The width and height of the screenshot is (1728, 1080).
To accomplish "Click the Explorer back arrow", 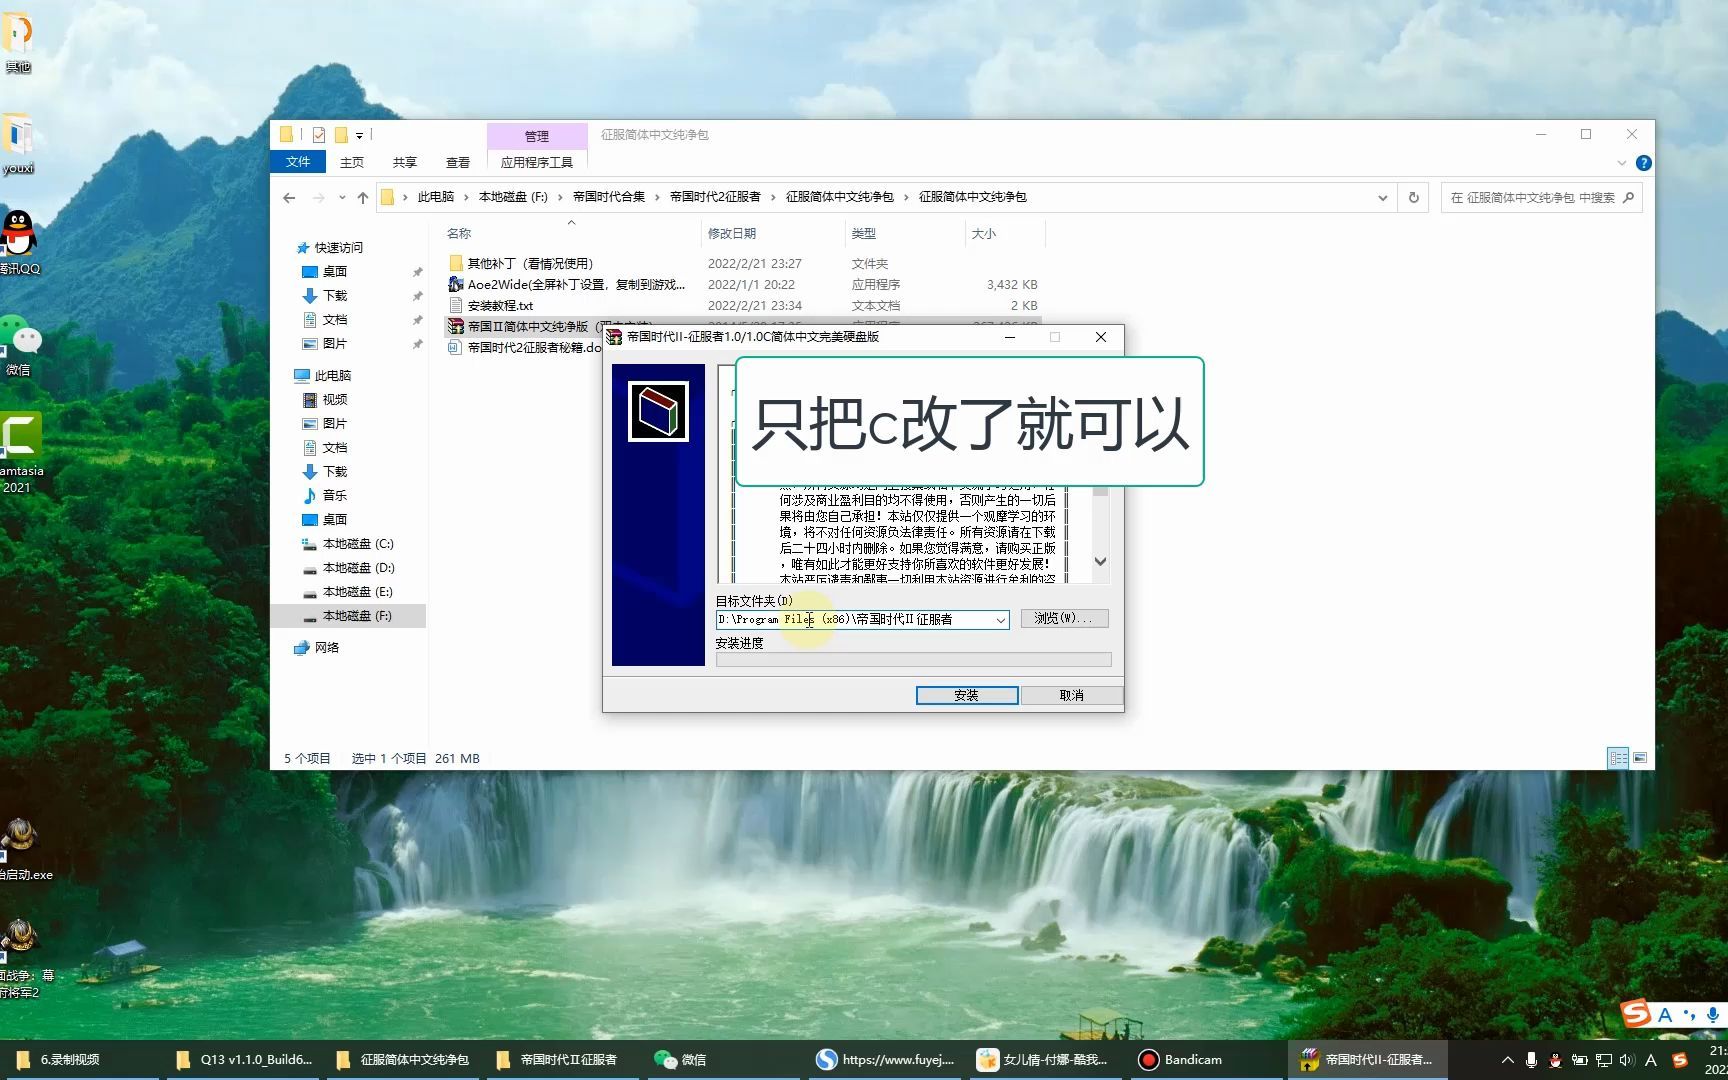I will coord(289,198).
